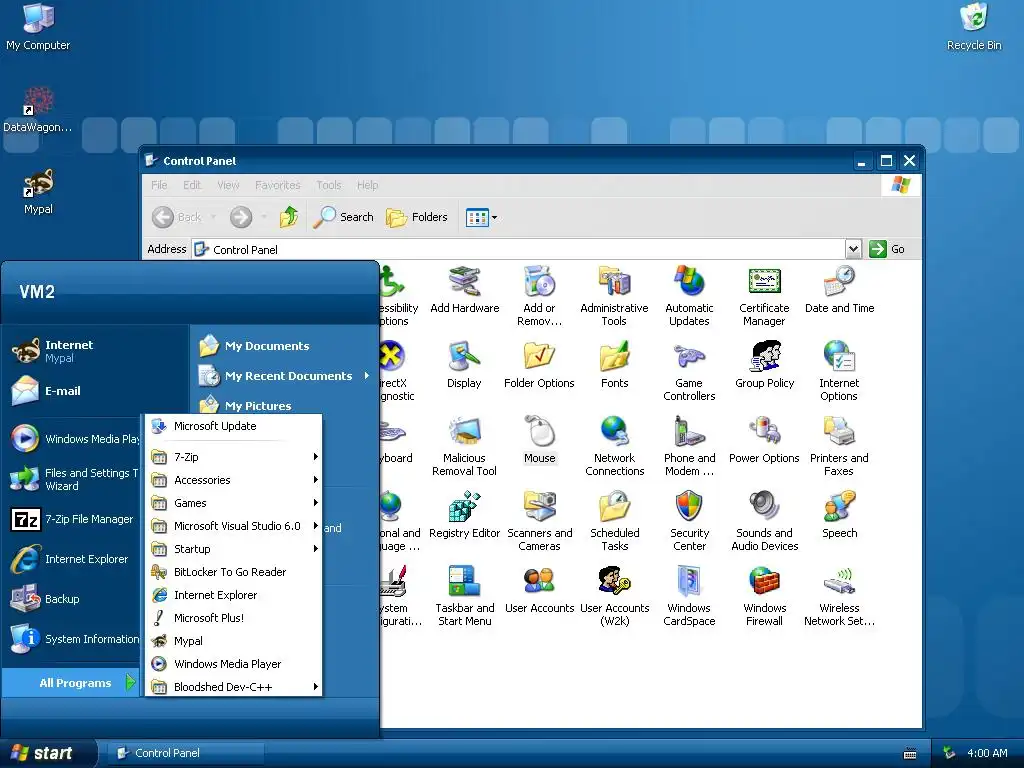Open 7-Zip File Manager in Start menu
This screenshot has width=1024, height=768.
click(x=74, y=519)
